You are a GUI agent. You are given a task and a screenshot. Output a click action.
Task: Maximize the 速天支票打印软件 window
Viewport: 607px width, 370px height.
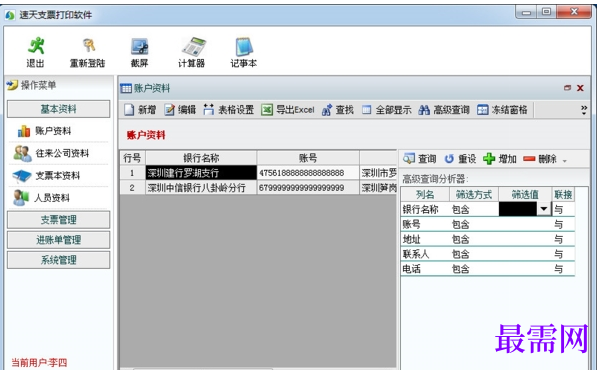point(546,12)
